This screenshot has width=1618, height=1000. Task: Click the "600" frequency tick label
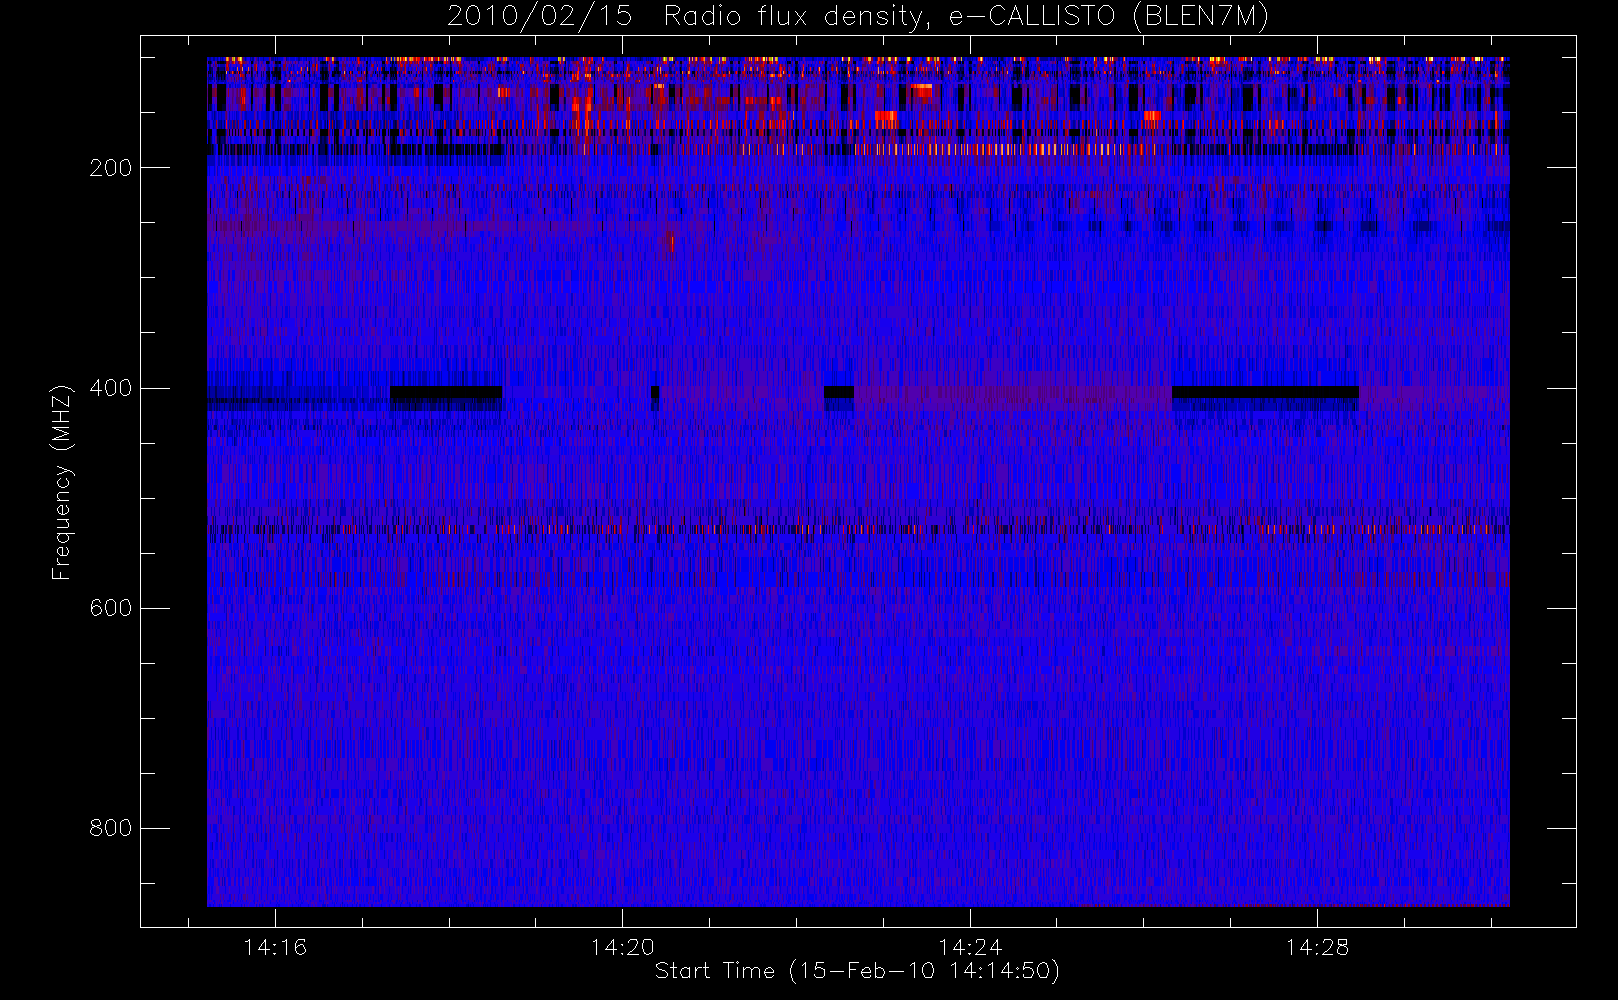pos(110,608)
